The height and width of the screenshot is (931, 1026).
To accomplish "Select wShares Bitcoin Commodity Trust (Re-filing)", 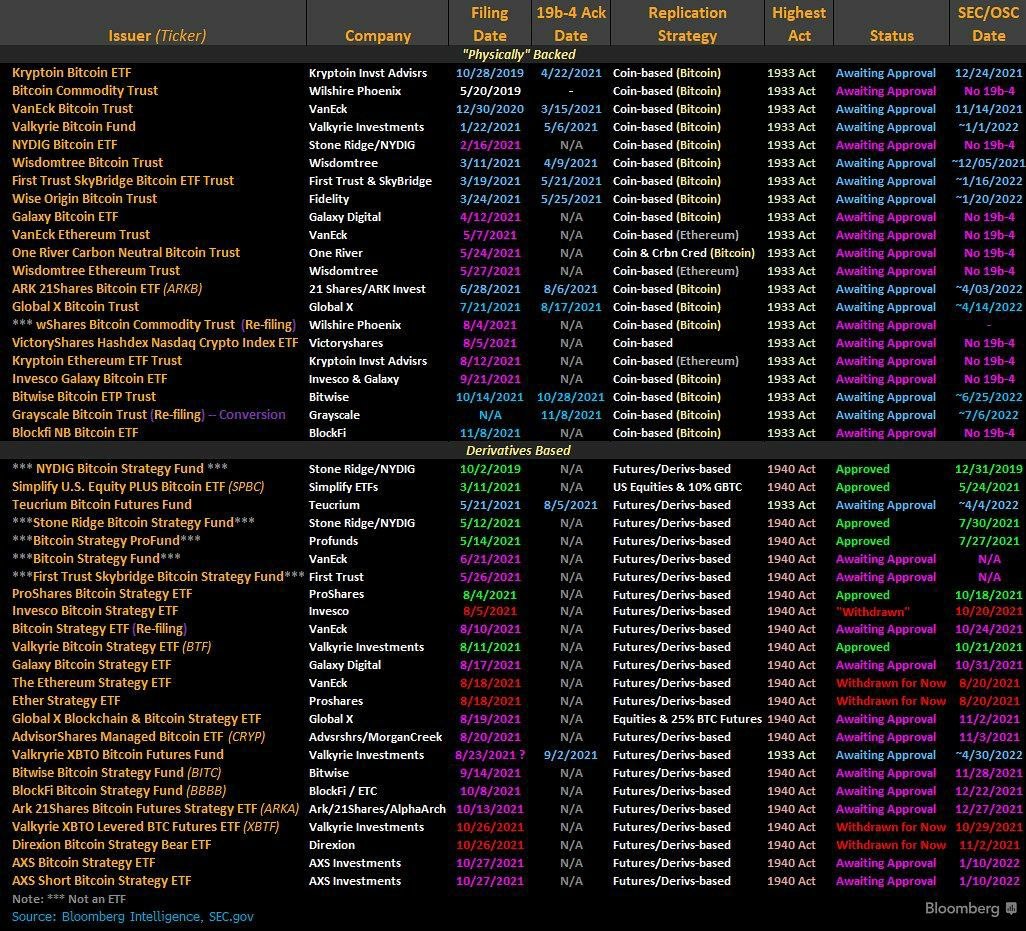I will (154, 325).
